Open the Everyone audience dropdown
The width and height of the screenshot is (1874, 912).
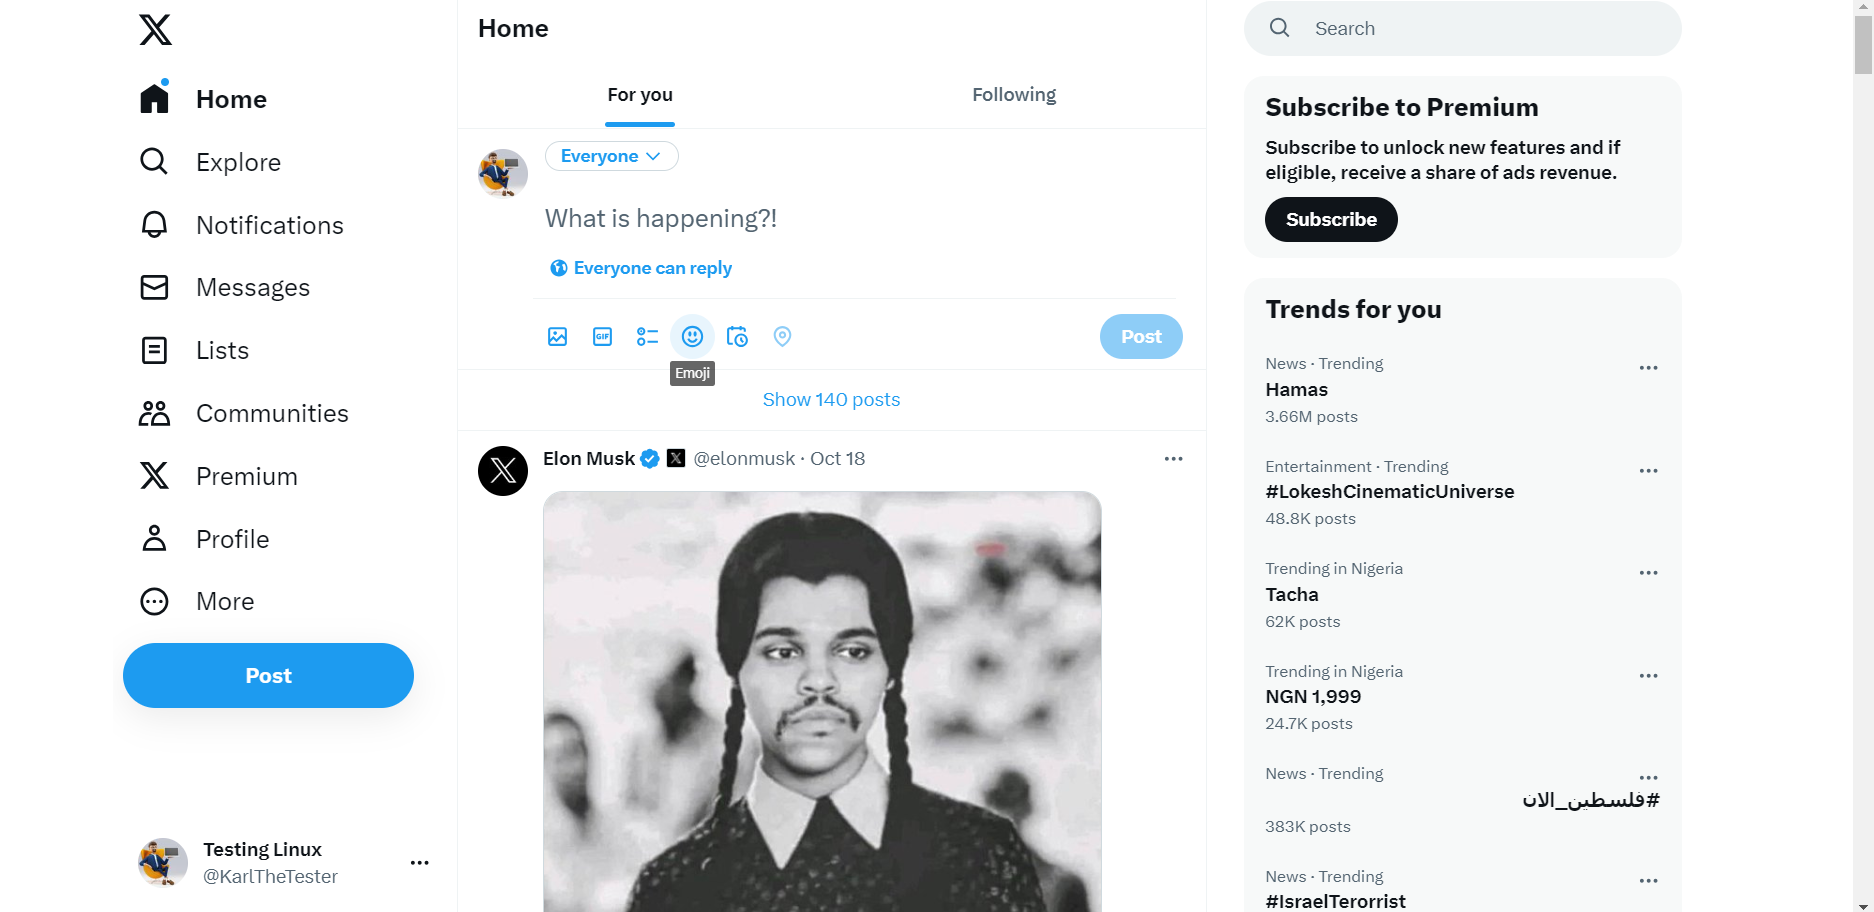pyautogui.click(x=611, y=156)
